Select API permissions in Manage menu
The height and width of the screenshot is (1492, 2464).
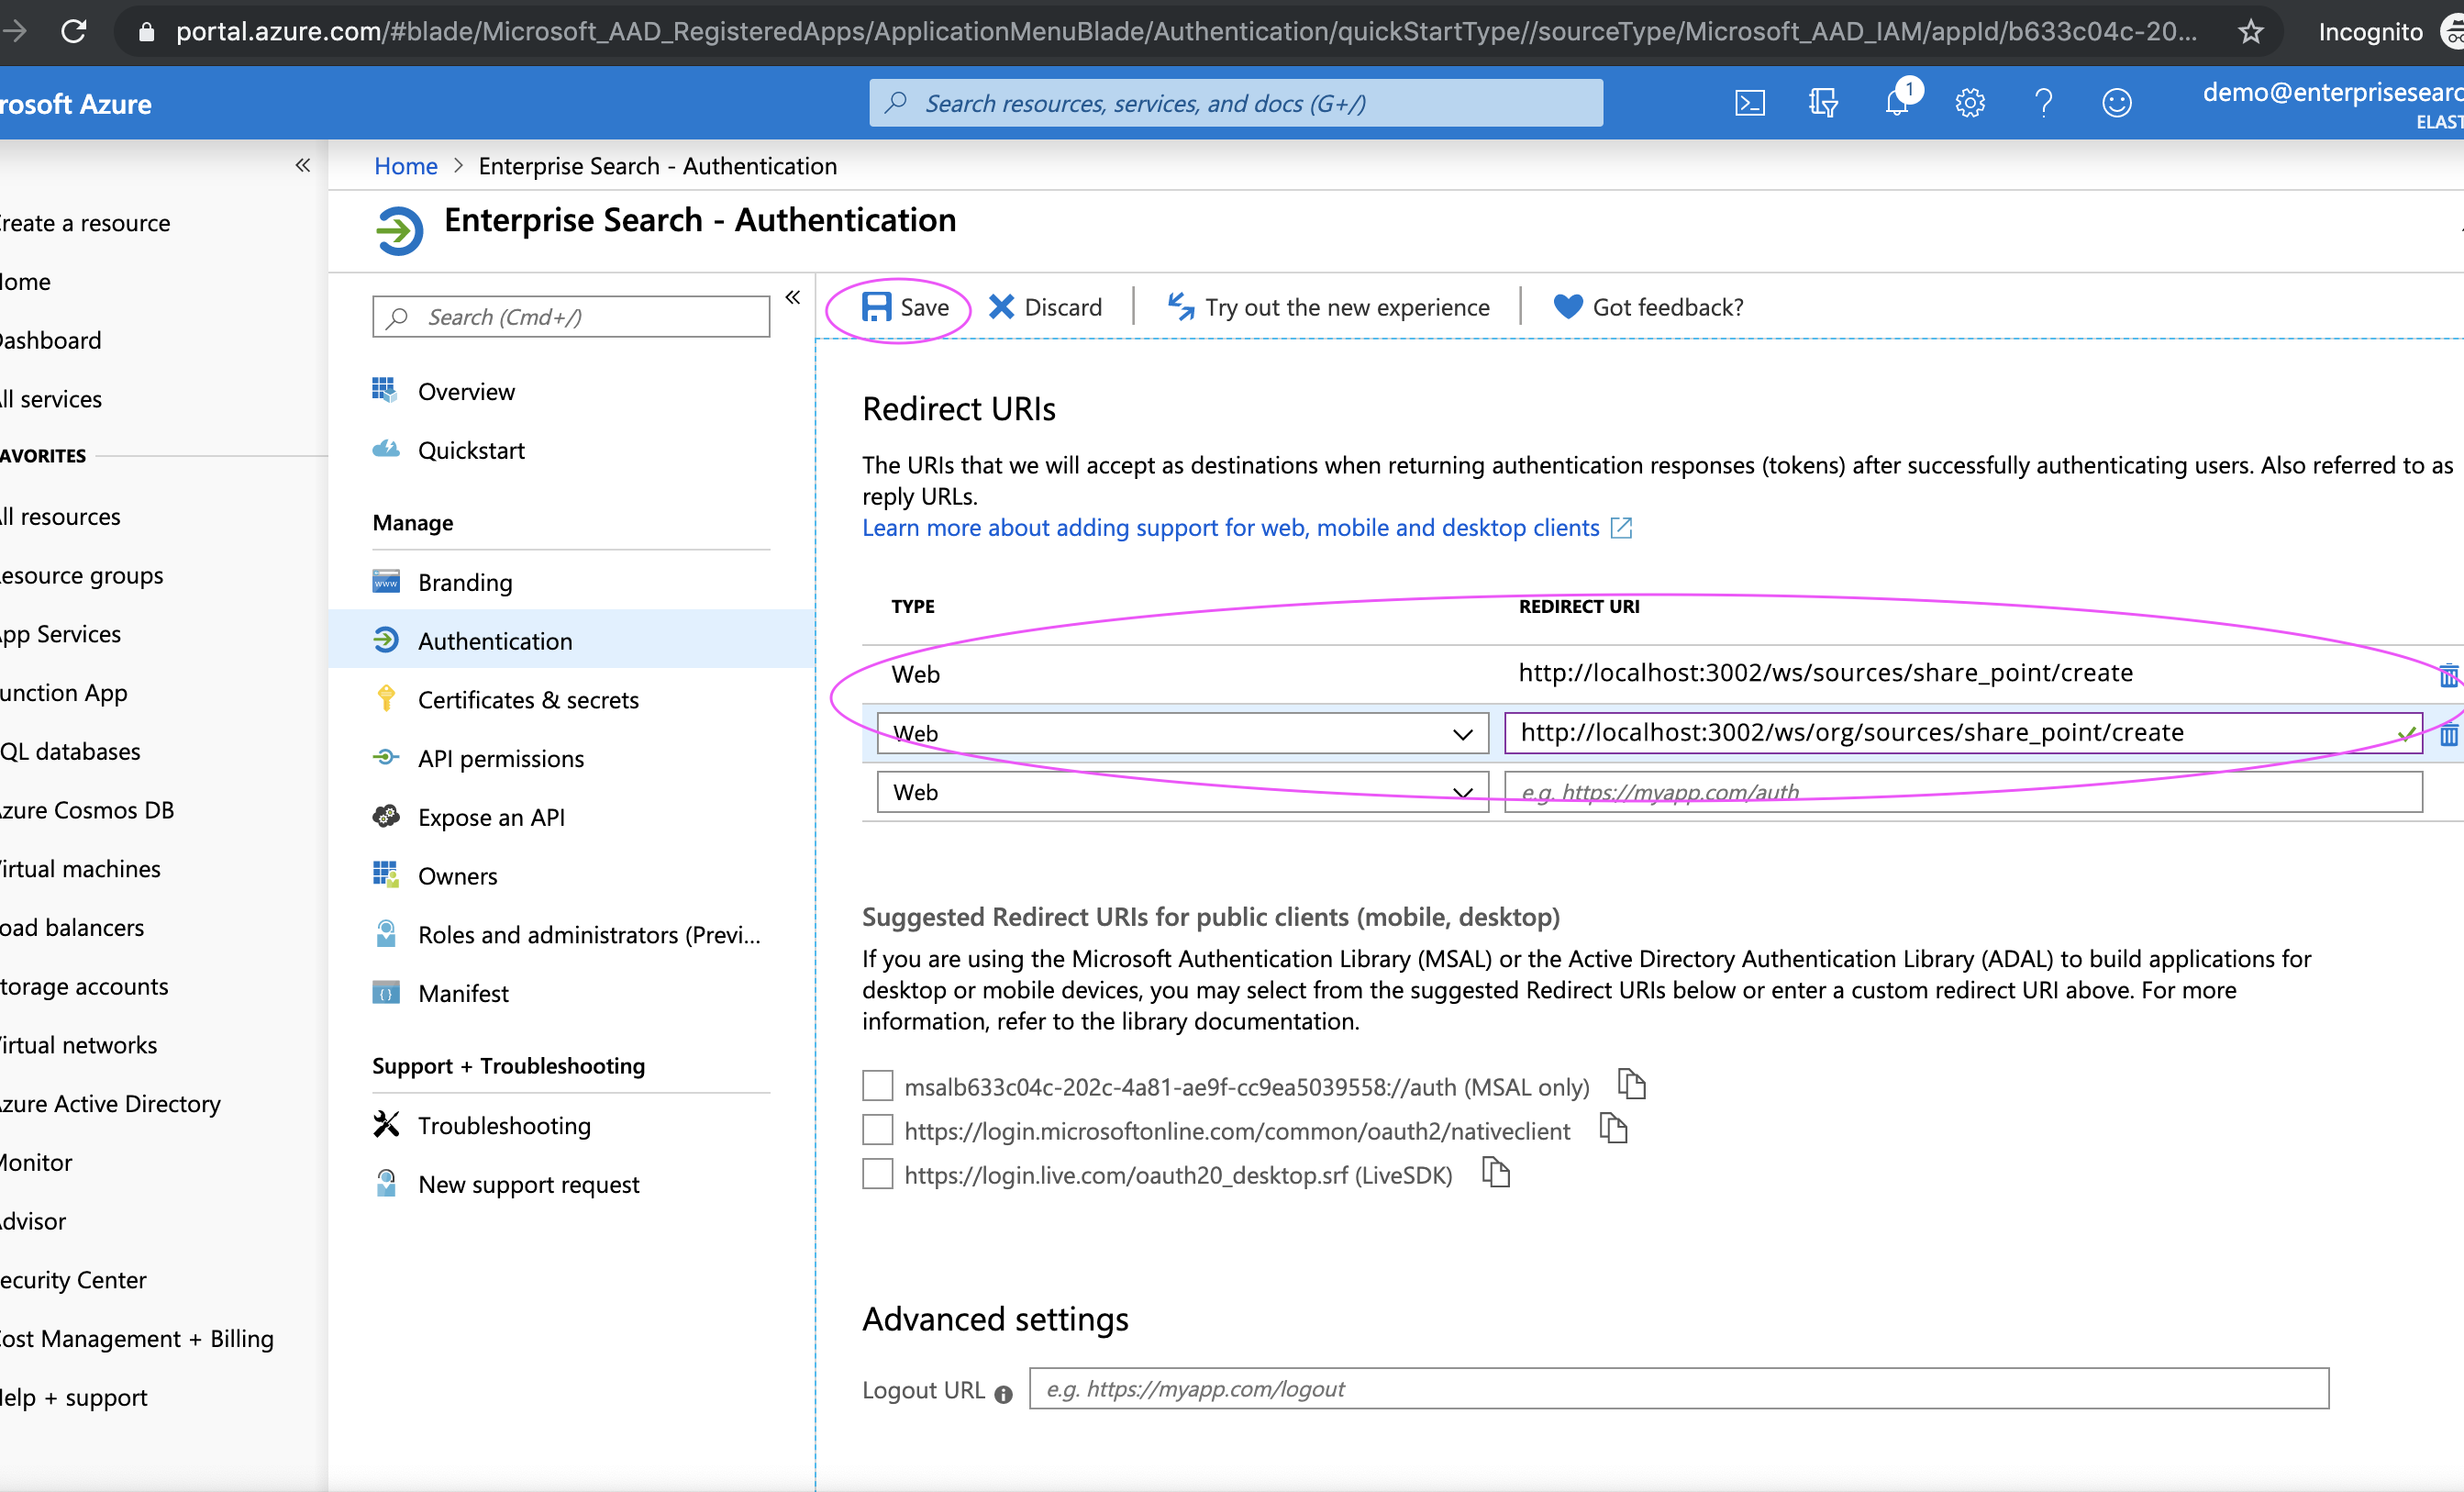click(x=500, y=759)
